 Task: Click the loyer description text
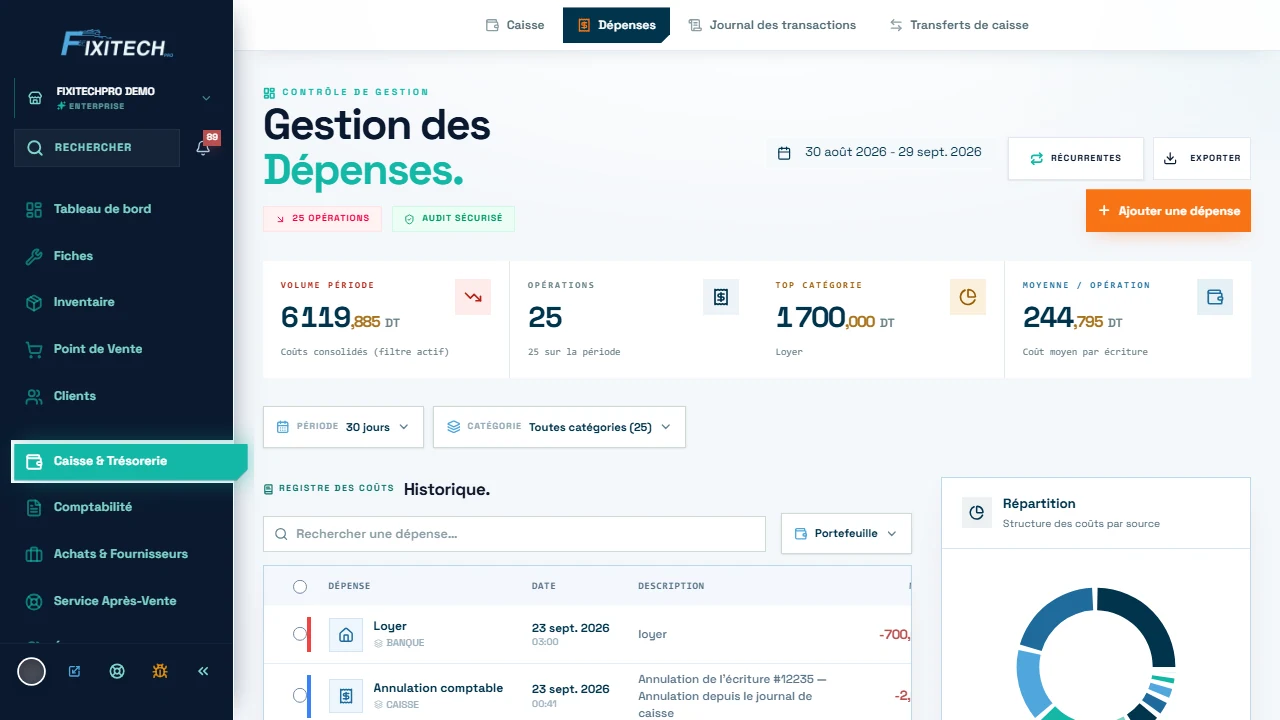[652, 634]
